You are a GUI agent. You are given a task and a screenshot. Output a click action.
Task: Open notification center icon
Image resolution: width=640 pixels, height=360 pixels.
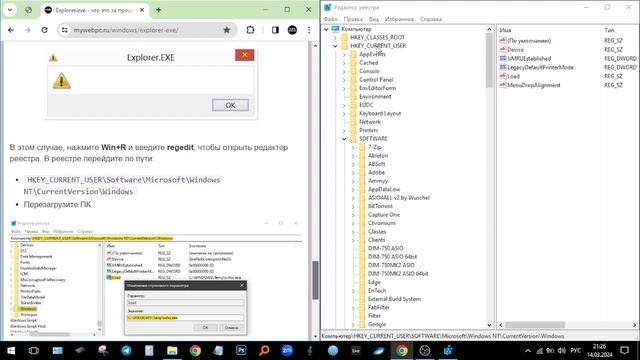tap(624, 351)
